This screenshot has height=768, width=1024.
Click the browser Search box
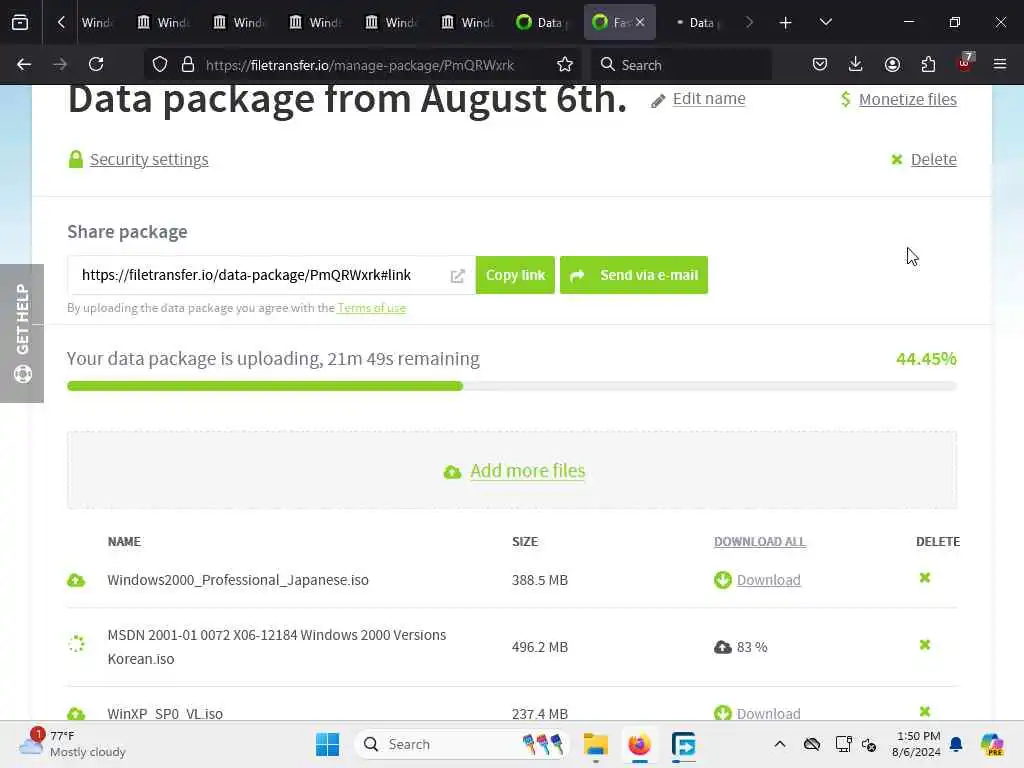pos(680,65)
